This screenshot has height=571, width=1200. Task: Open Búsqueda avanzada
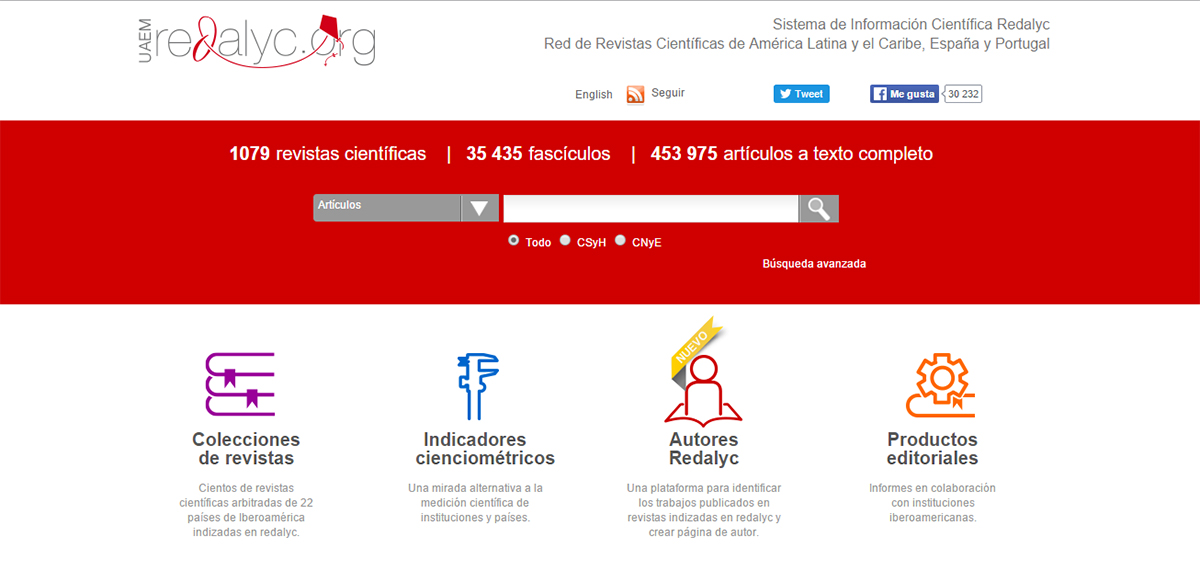click(x=814, y=264)
